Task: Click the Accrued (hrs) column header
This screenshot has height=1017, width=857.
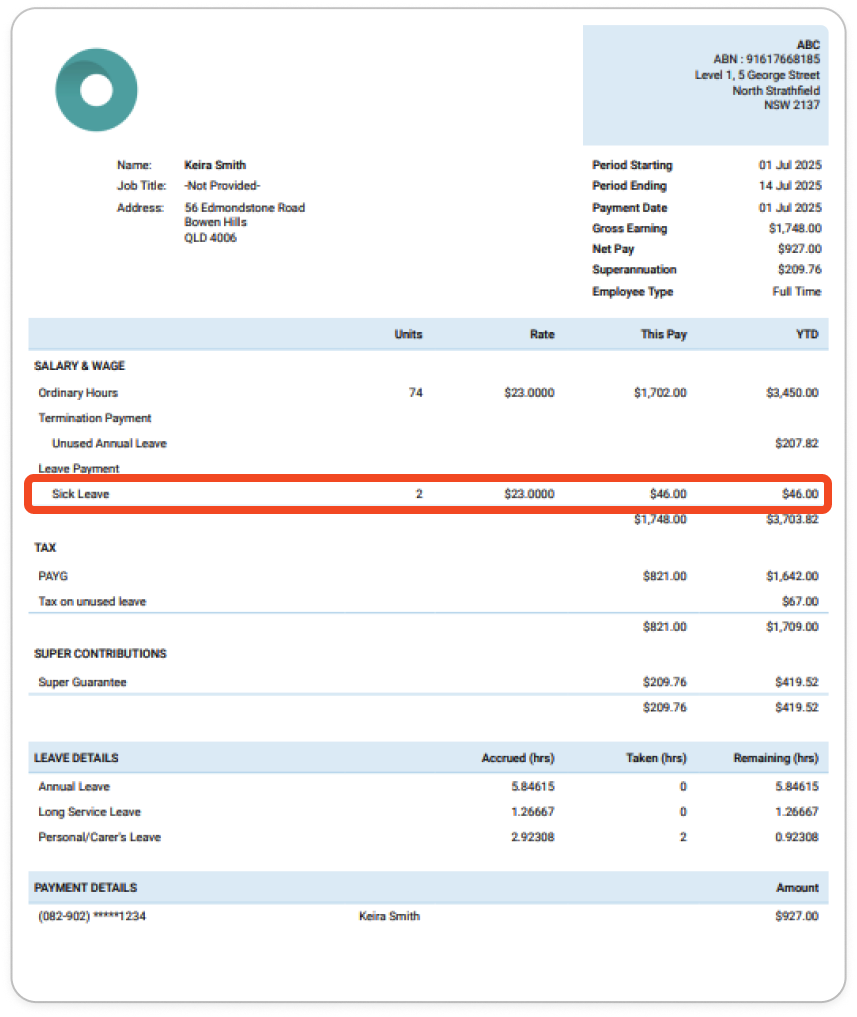Action: [518, 758]
